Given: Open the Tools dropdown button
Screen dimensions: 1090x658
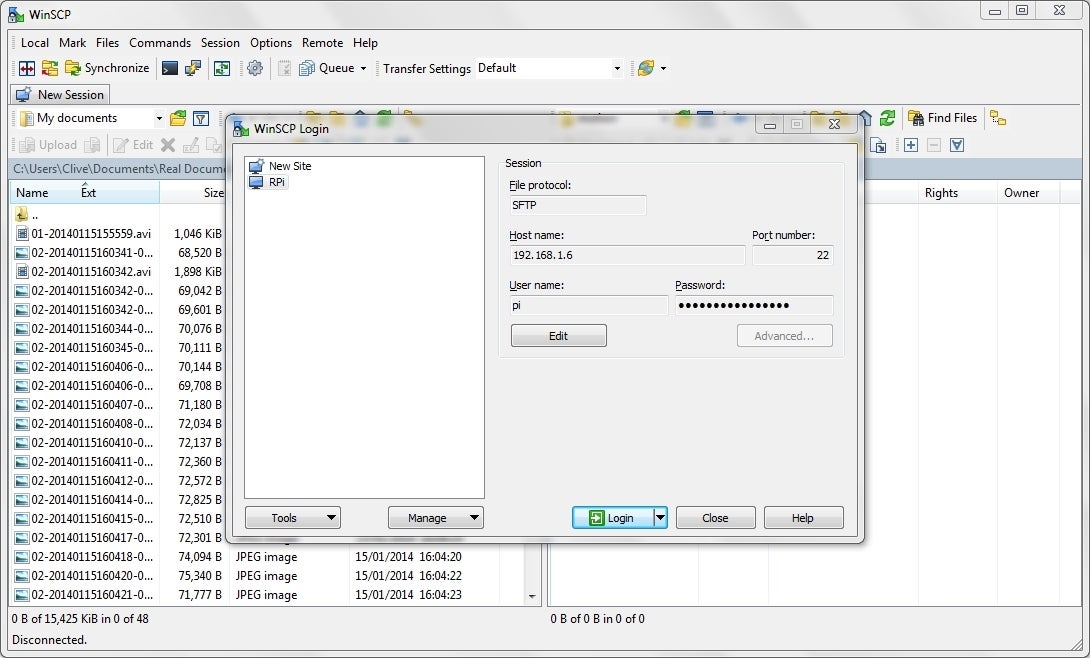Looking at the screenshot, I should point(293,518).
